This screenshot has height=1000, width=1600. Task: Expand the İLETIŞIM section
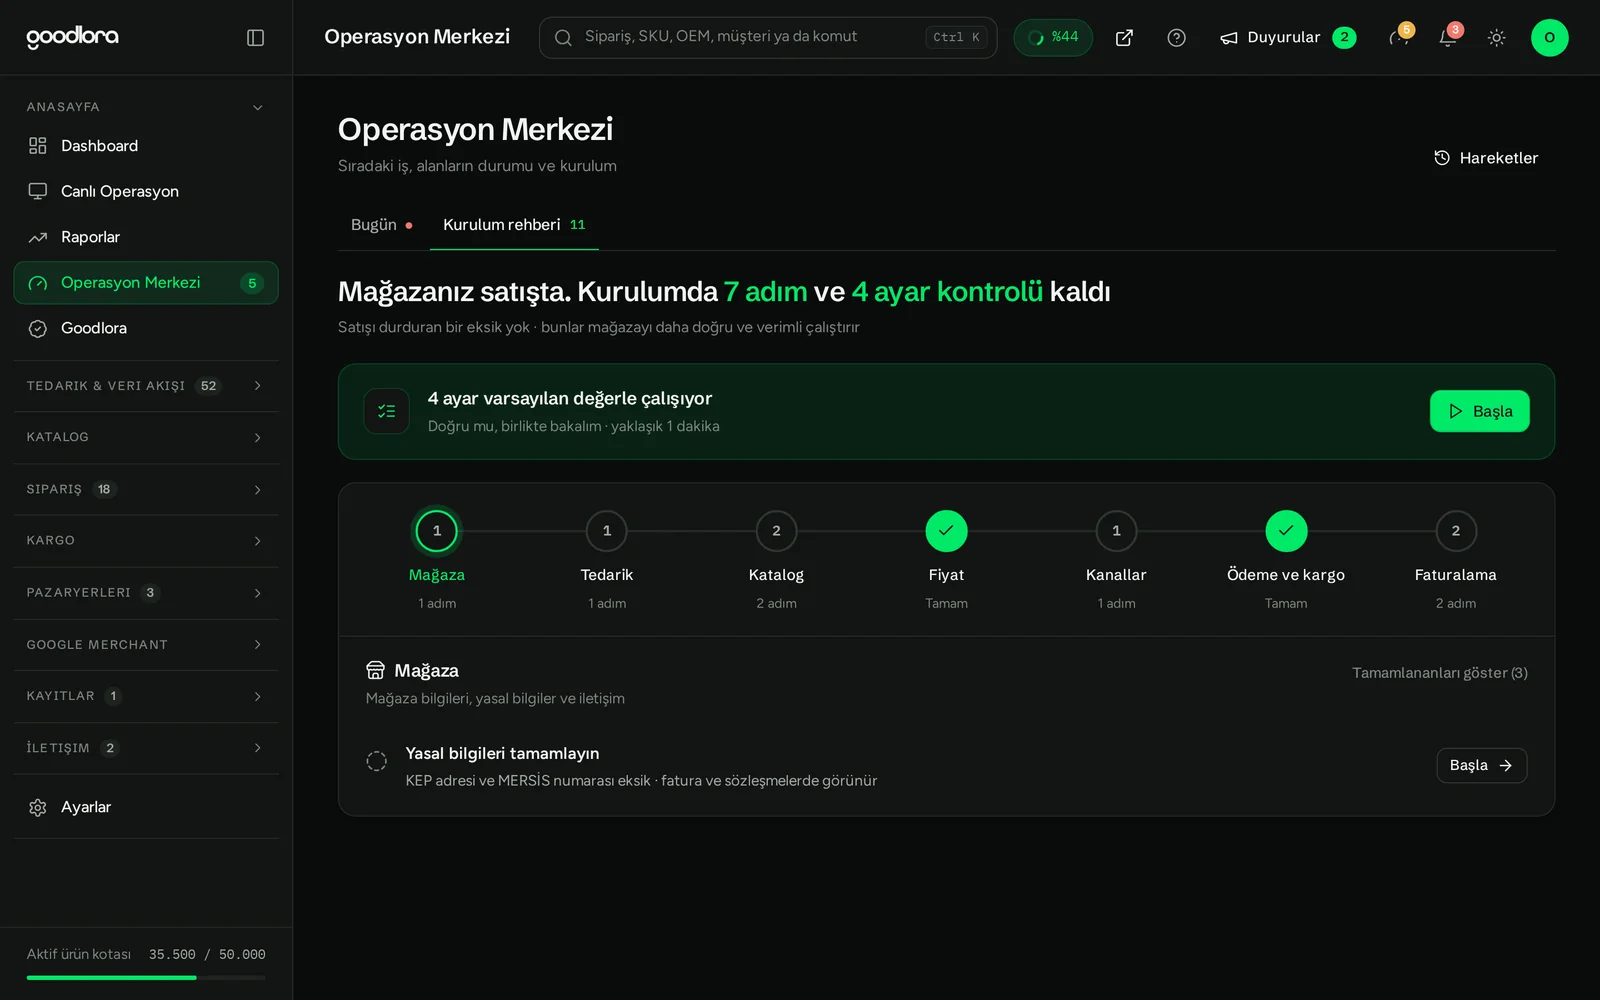tap(146, 748)
